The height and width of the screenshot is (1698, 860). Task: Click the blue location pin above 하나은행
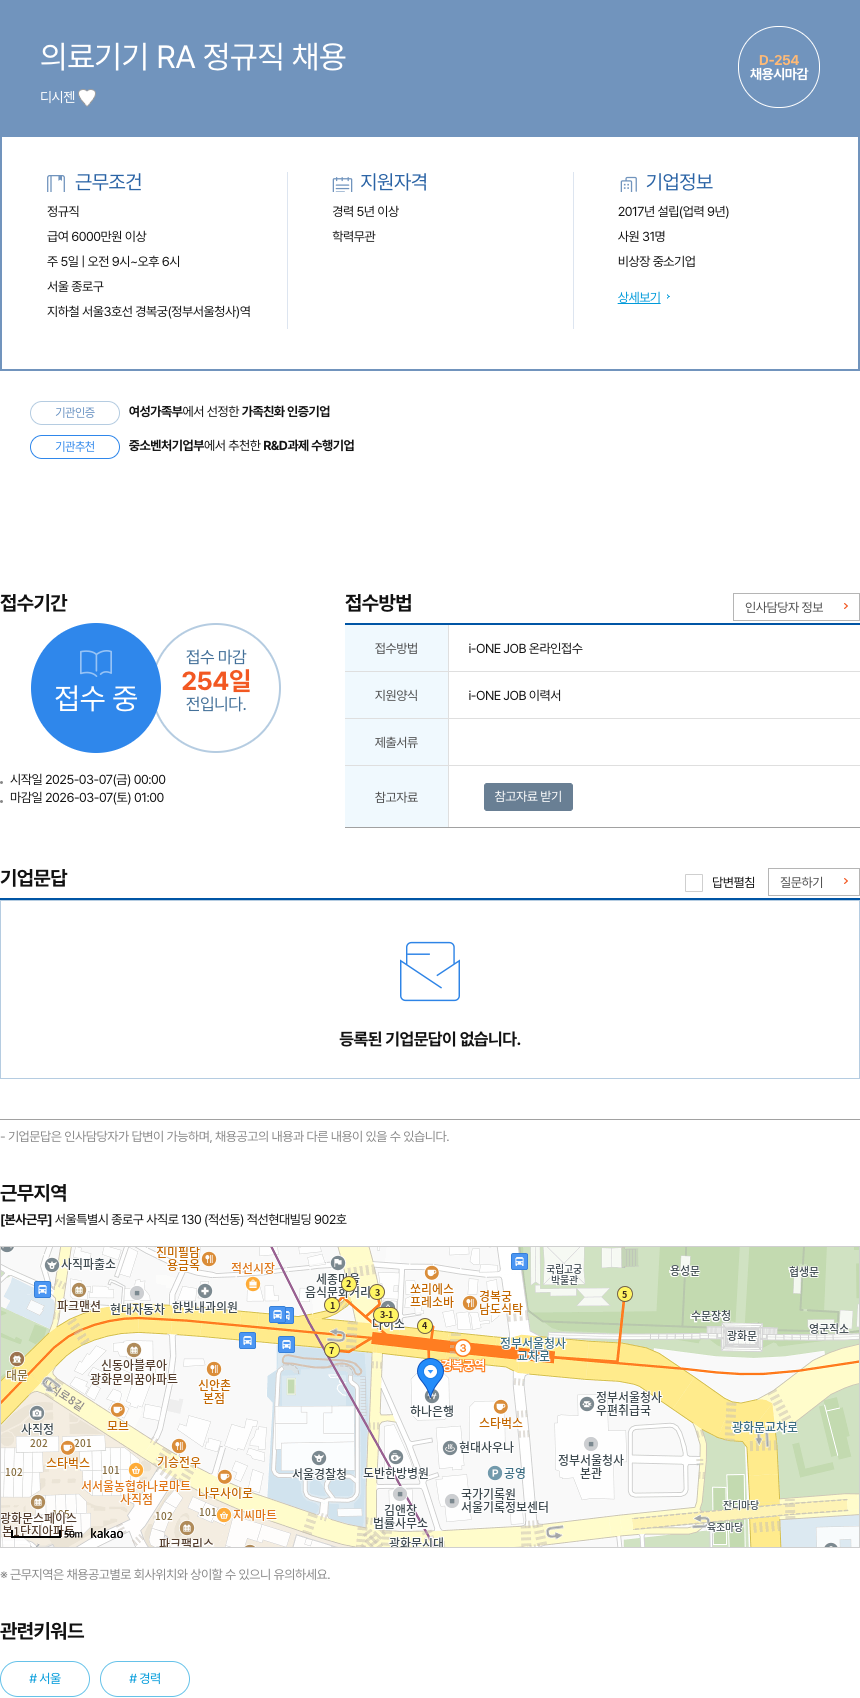[x=430, y=1376]
